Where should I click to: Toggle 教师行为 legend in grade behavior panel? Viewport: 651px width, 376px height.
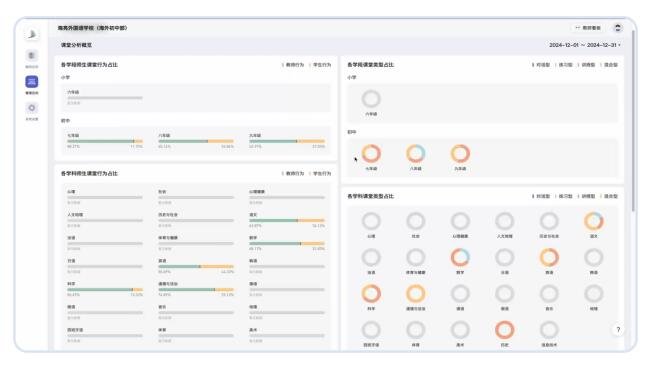[293, 65]
